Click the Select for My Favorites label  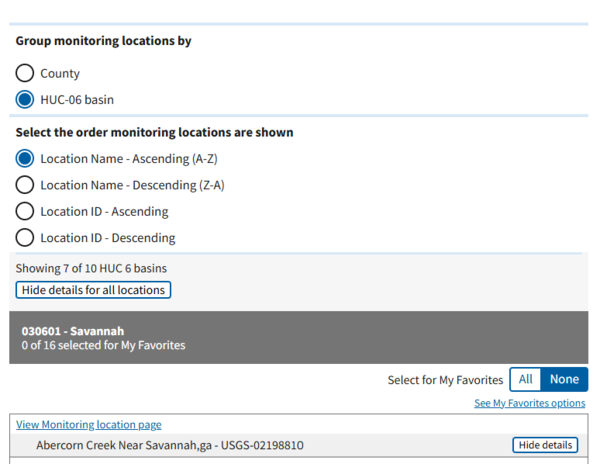[x=445, y=380]
